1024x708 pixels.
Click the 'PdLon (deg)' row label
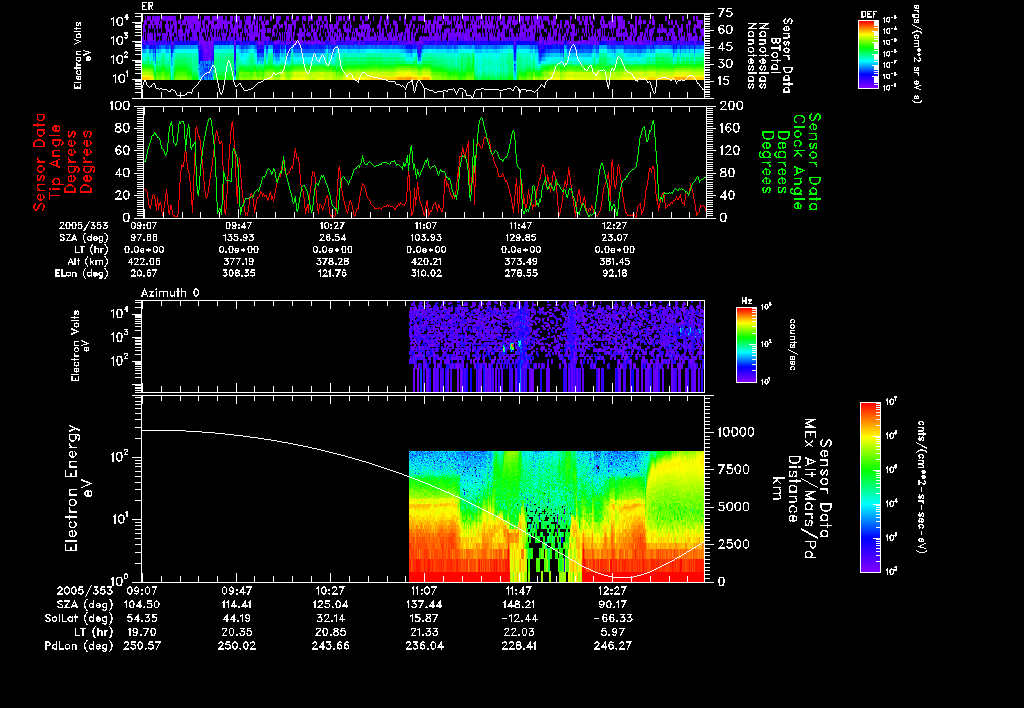[x=79, y=645]
